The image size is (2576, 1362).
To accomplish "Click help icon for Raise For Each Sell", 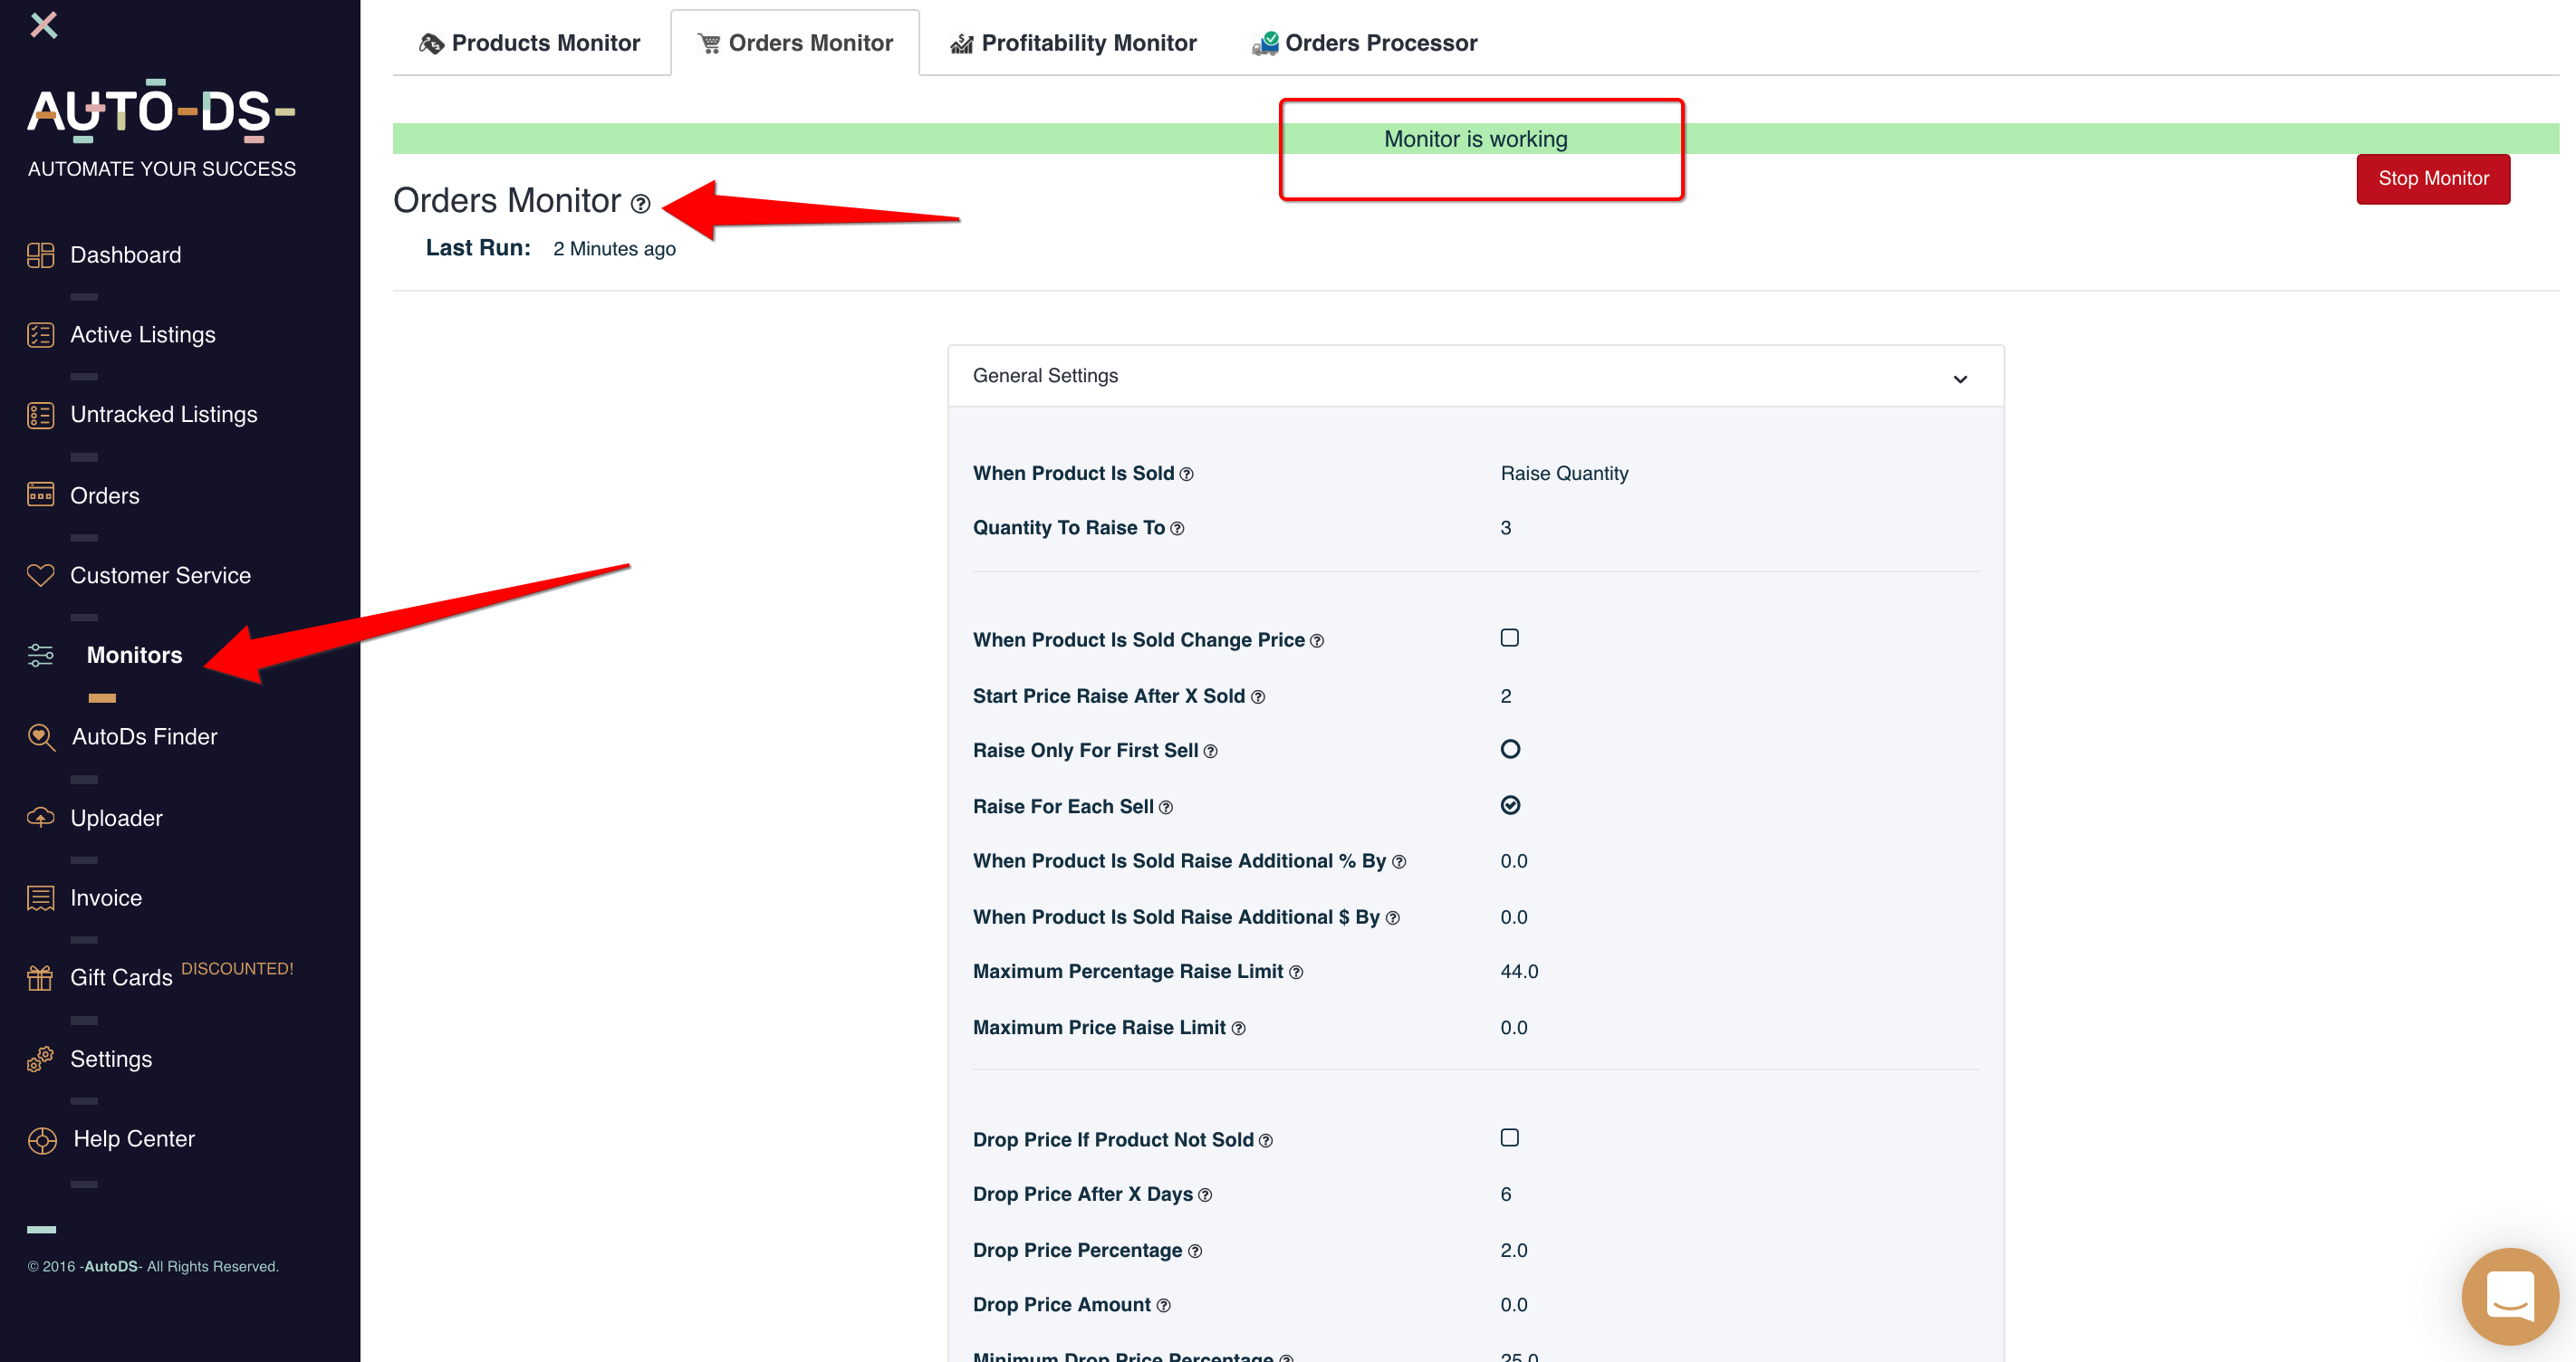I will (1166, 808).
